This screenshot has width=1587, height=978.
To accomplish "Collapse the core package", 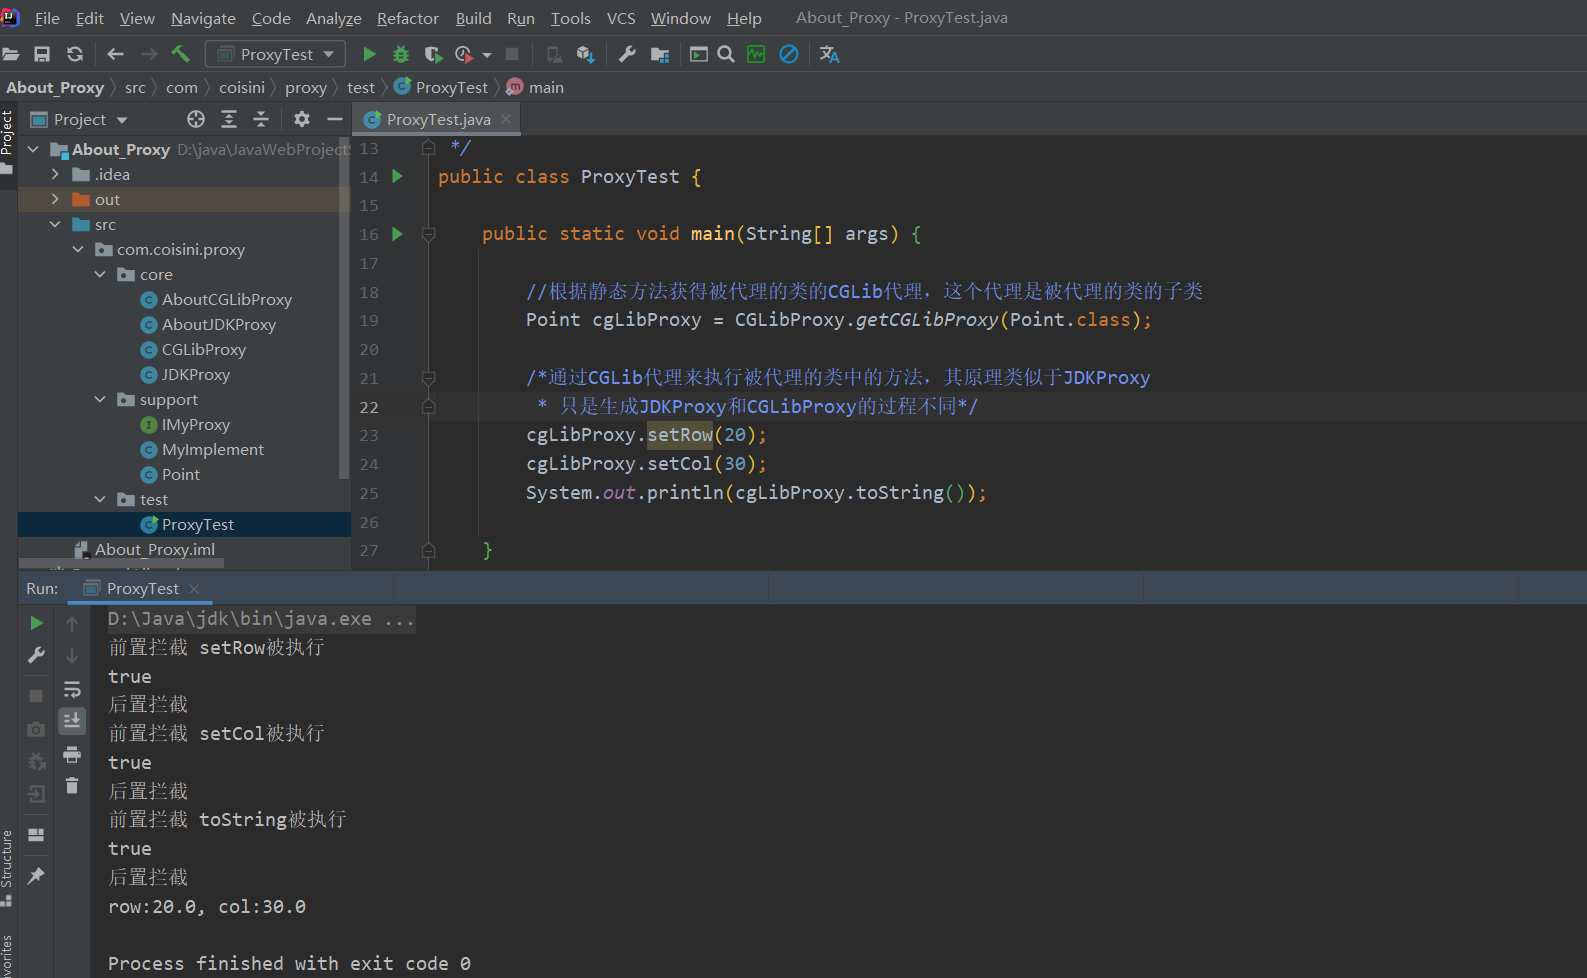I will (100, 274).
